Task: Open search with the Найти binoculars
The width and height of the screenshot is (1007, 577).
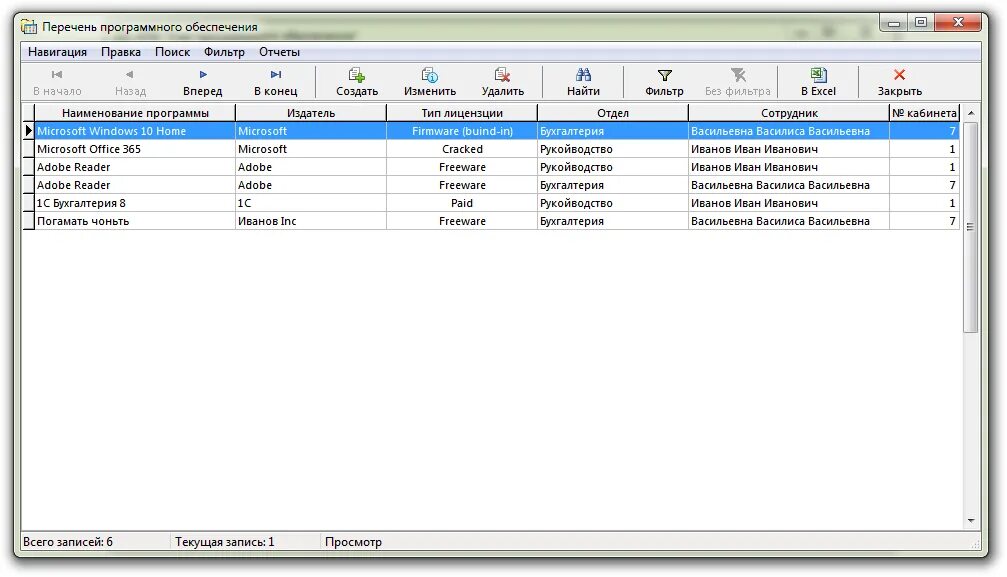Action: coord(583,83)
